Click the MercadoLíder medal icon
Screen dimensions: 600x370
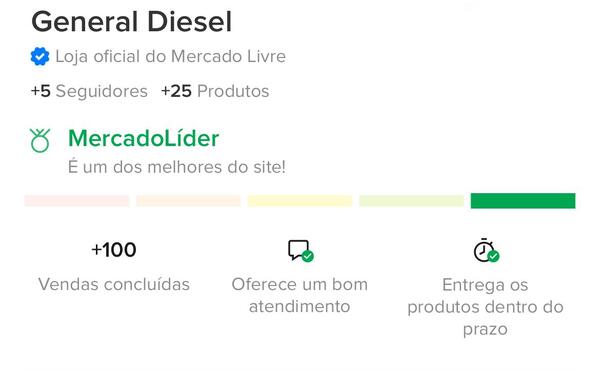[40, 141]
